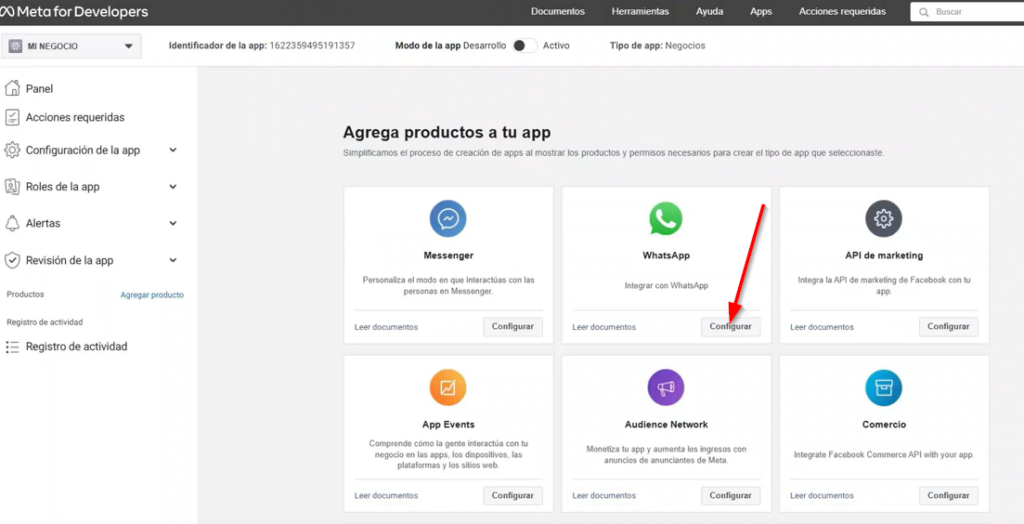Viewport: 1024px width, 524px height.
Task: Click the Integrar con WhatsApp description
Action: pyautogui.click(x=666, y=286)
